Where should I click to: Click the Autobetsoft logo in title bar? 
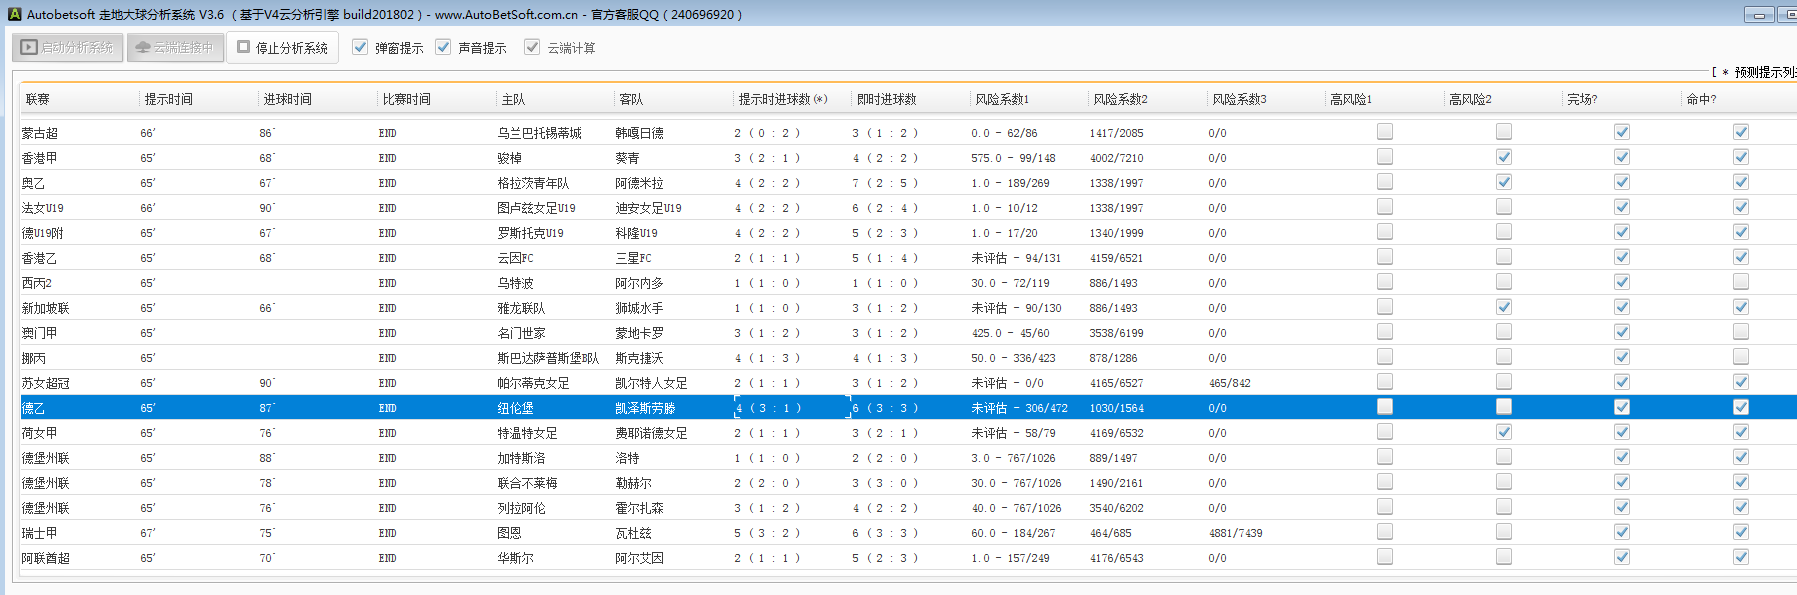(14, 14)
